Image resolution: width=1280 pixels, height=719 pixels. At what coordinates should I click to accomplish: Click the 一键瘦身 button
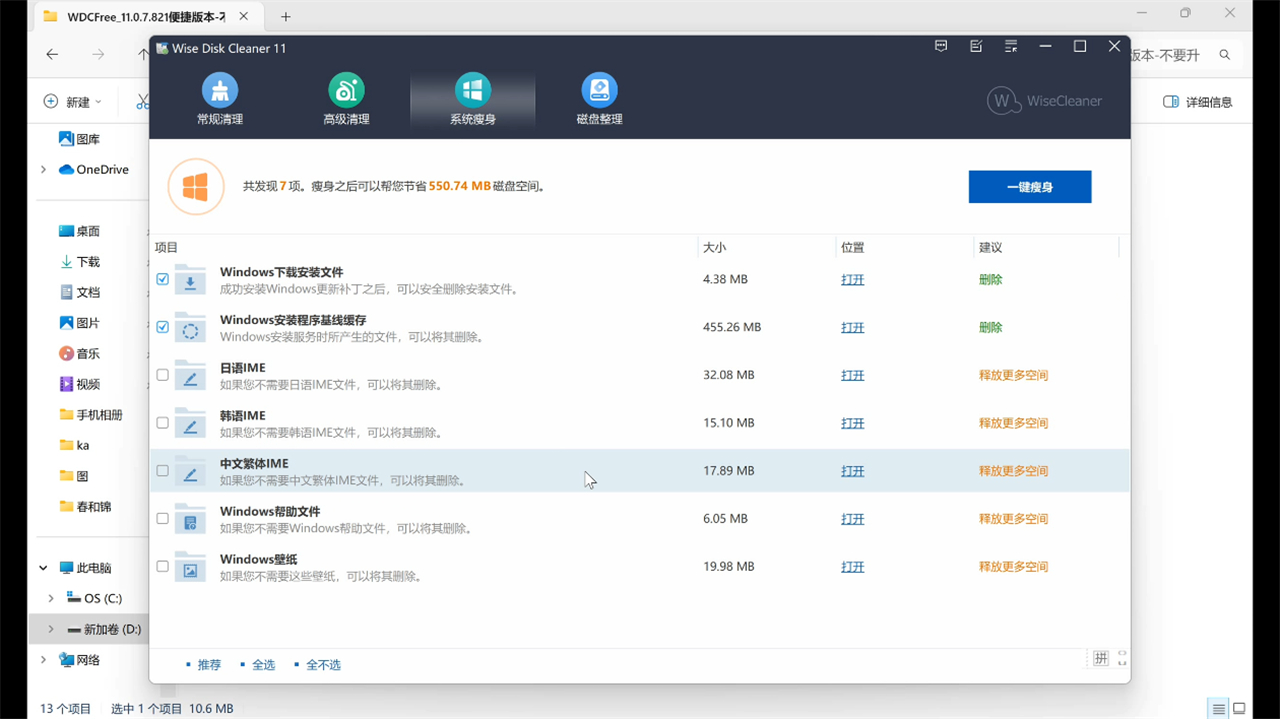pyautogui.click(x=1030, y=187)
